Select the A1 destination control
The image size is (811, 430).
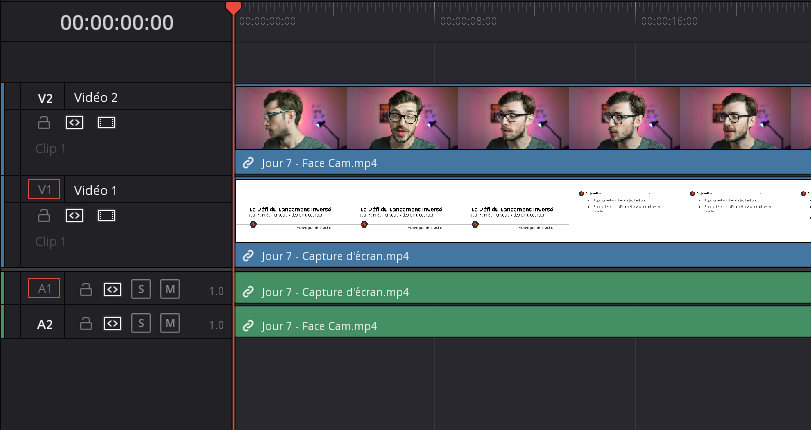tap(44, 288)
